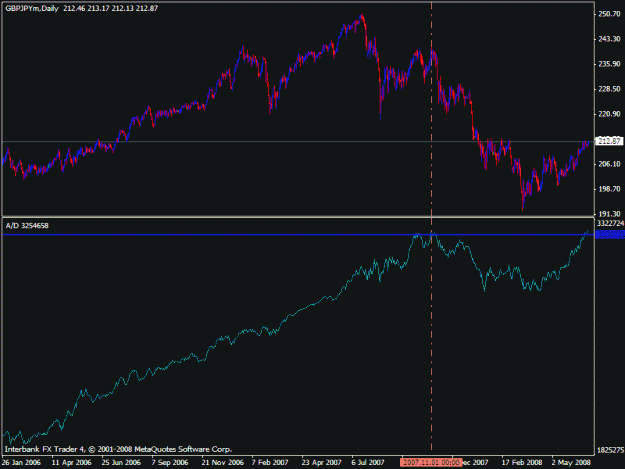
Task: Click the blue highlighted A/D level label
Action: point(609,234)
